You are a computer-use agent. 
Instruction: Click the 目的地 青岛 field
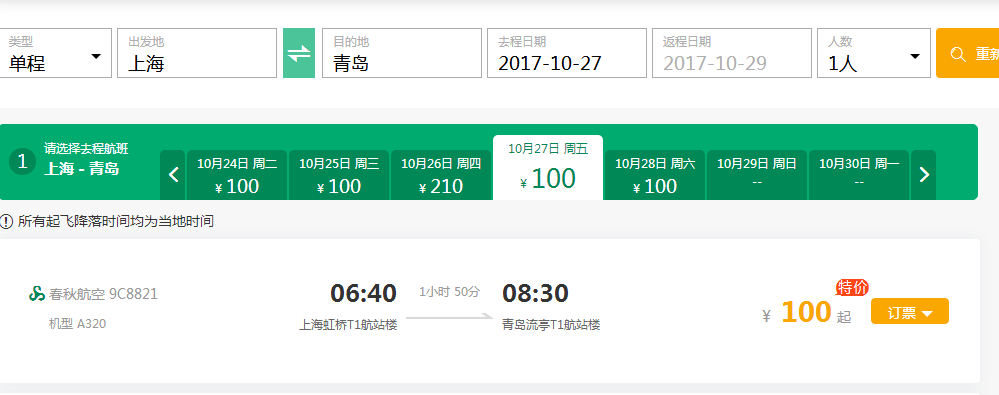pos(402,53)
